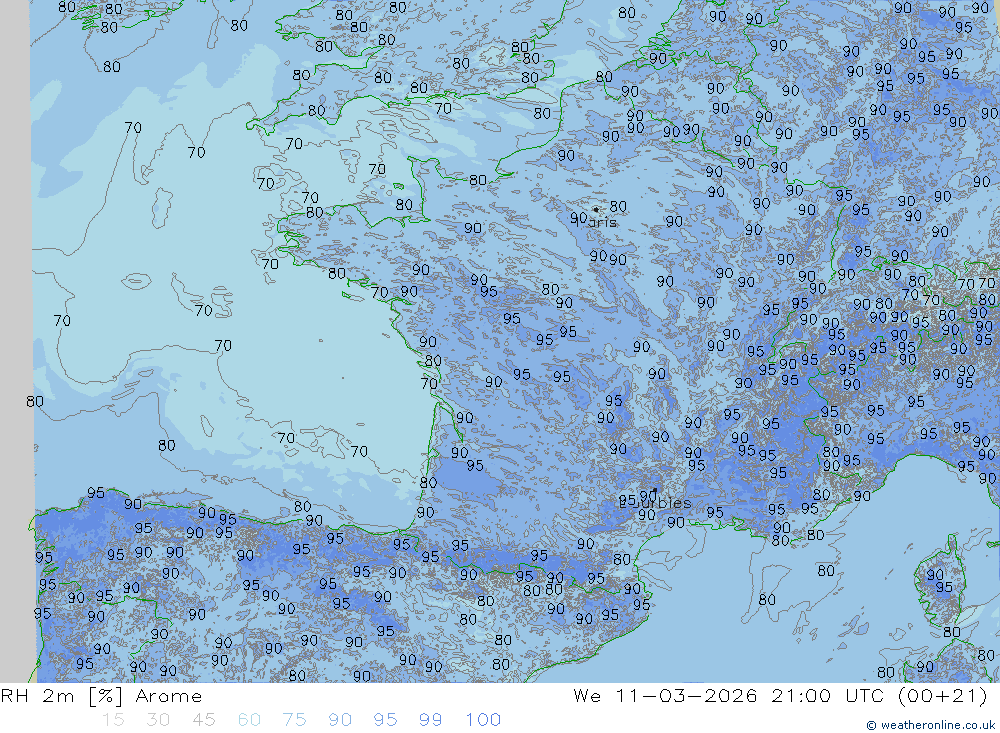Select legend value 90
Viewport: 1000px width, 733px height.
[x=339, y=720]
